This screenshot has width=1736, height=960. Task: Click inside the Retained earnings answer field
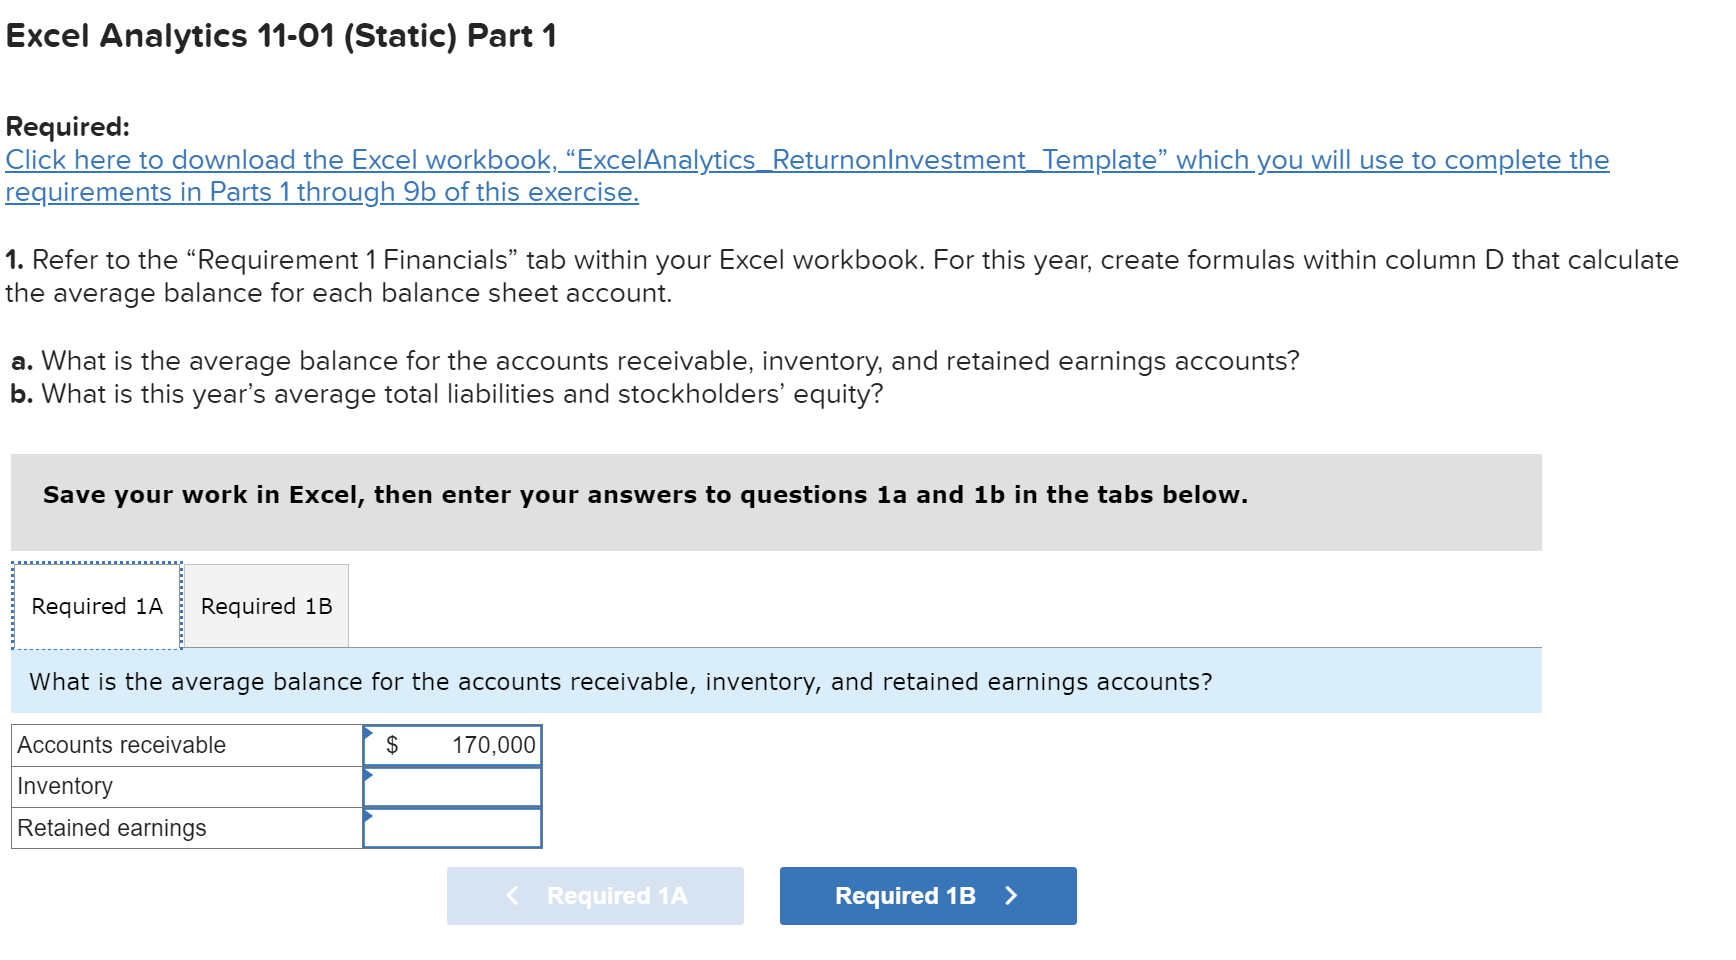[455, 828]
